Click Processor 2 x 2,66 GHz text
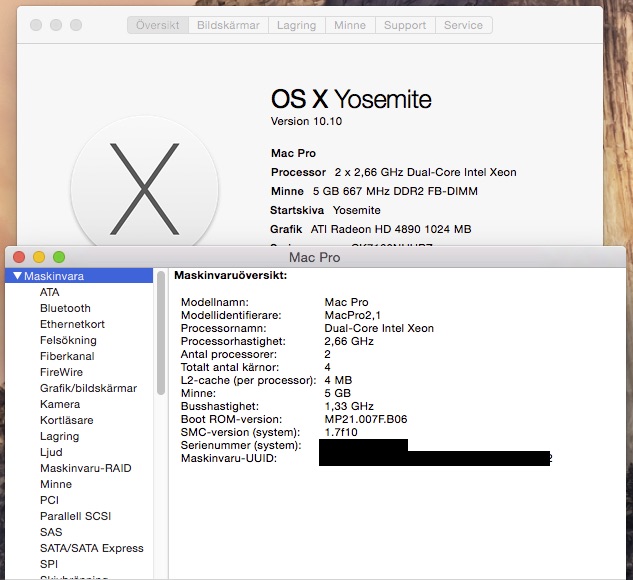633x580 pixels. click(394, 172)
